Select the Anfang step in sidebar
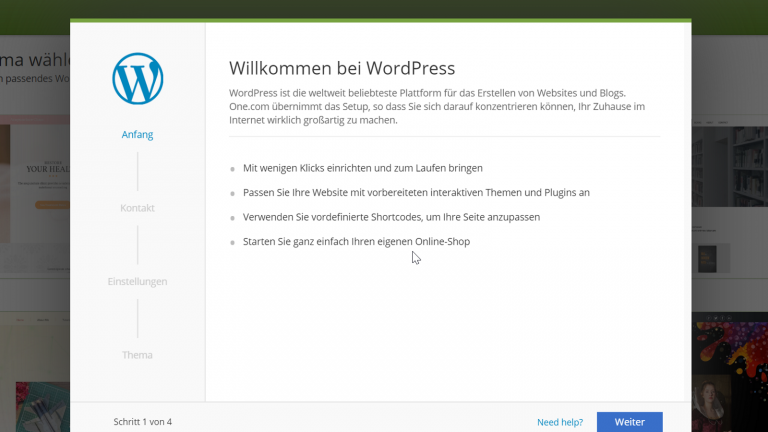This screenshot has height=432, width=768. (x=137, y=135)
